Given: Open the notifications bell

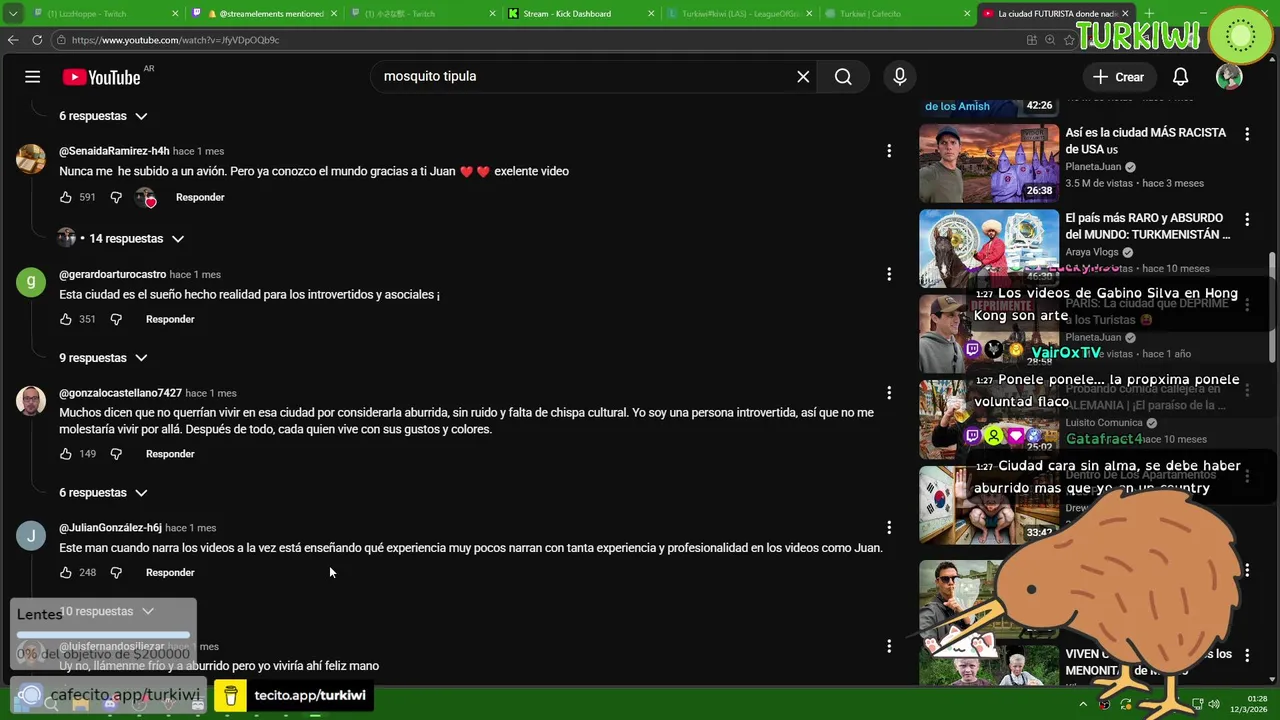Looking at the screenshot, I should [1180, 77].
